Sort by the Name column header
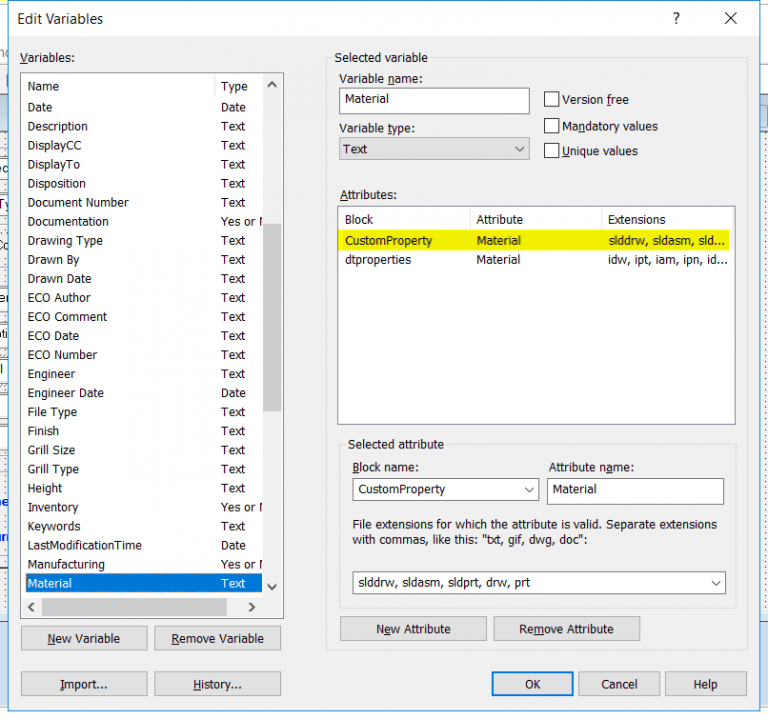Image resolution: width=768 pixels, height=719 pixels. pos(120,86)
